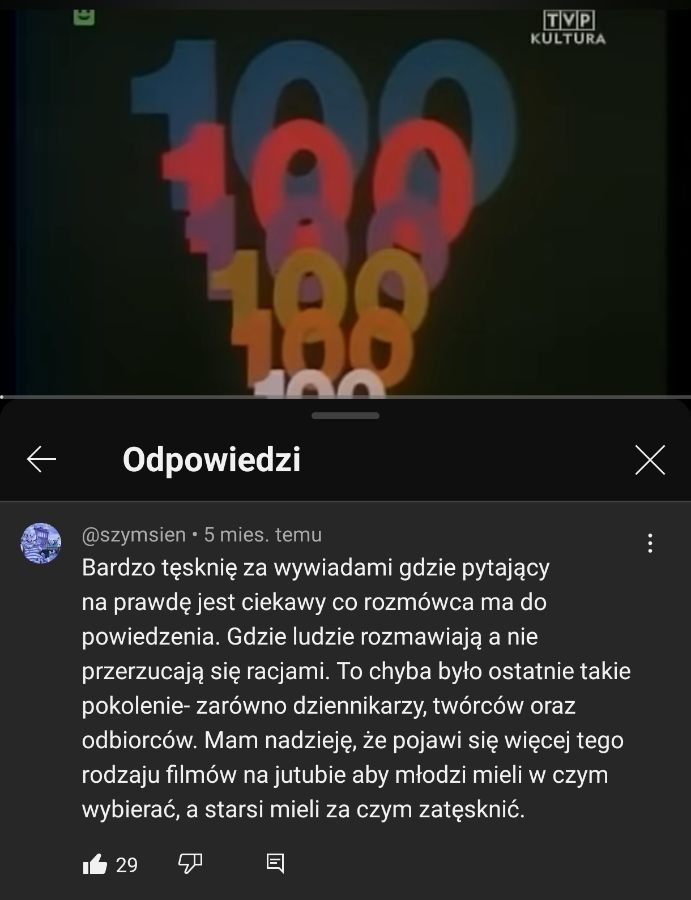Click the '5 mies. temu' timestamp

pos(263,535)
